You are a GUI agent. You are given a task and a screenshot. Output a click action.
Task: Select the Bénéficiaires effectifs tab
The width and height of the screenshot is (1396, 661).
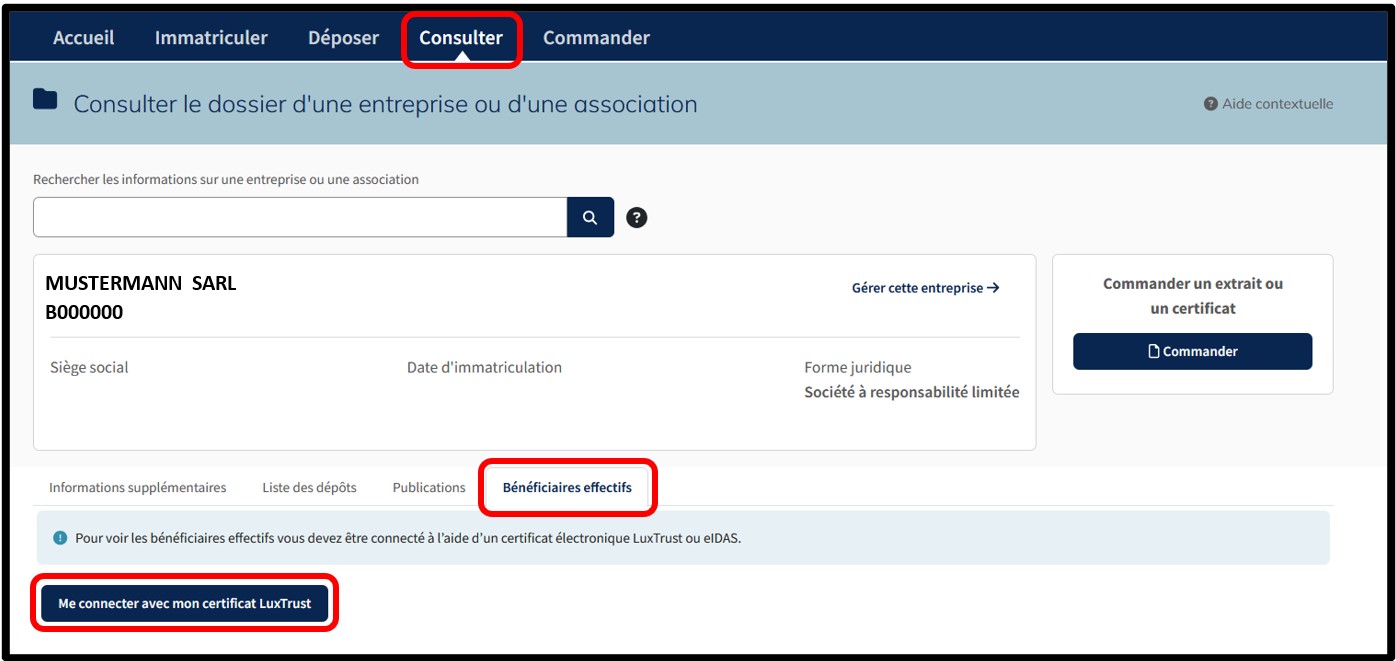[567, 488]
